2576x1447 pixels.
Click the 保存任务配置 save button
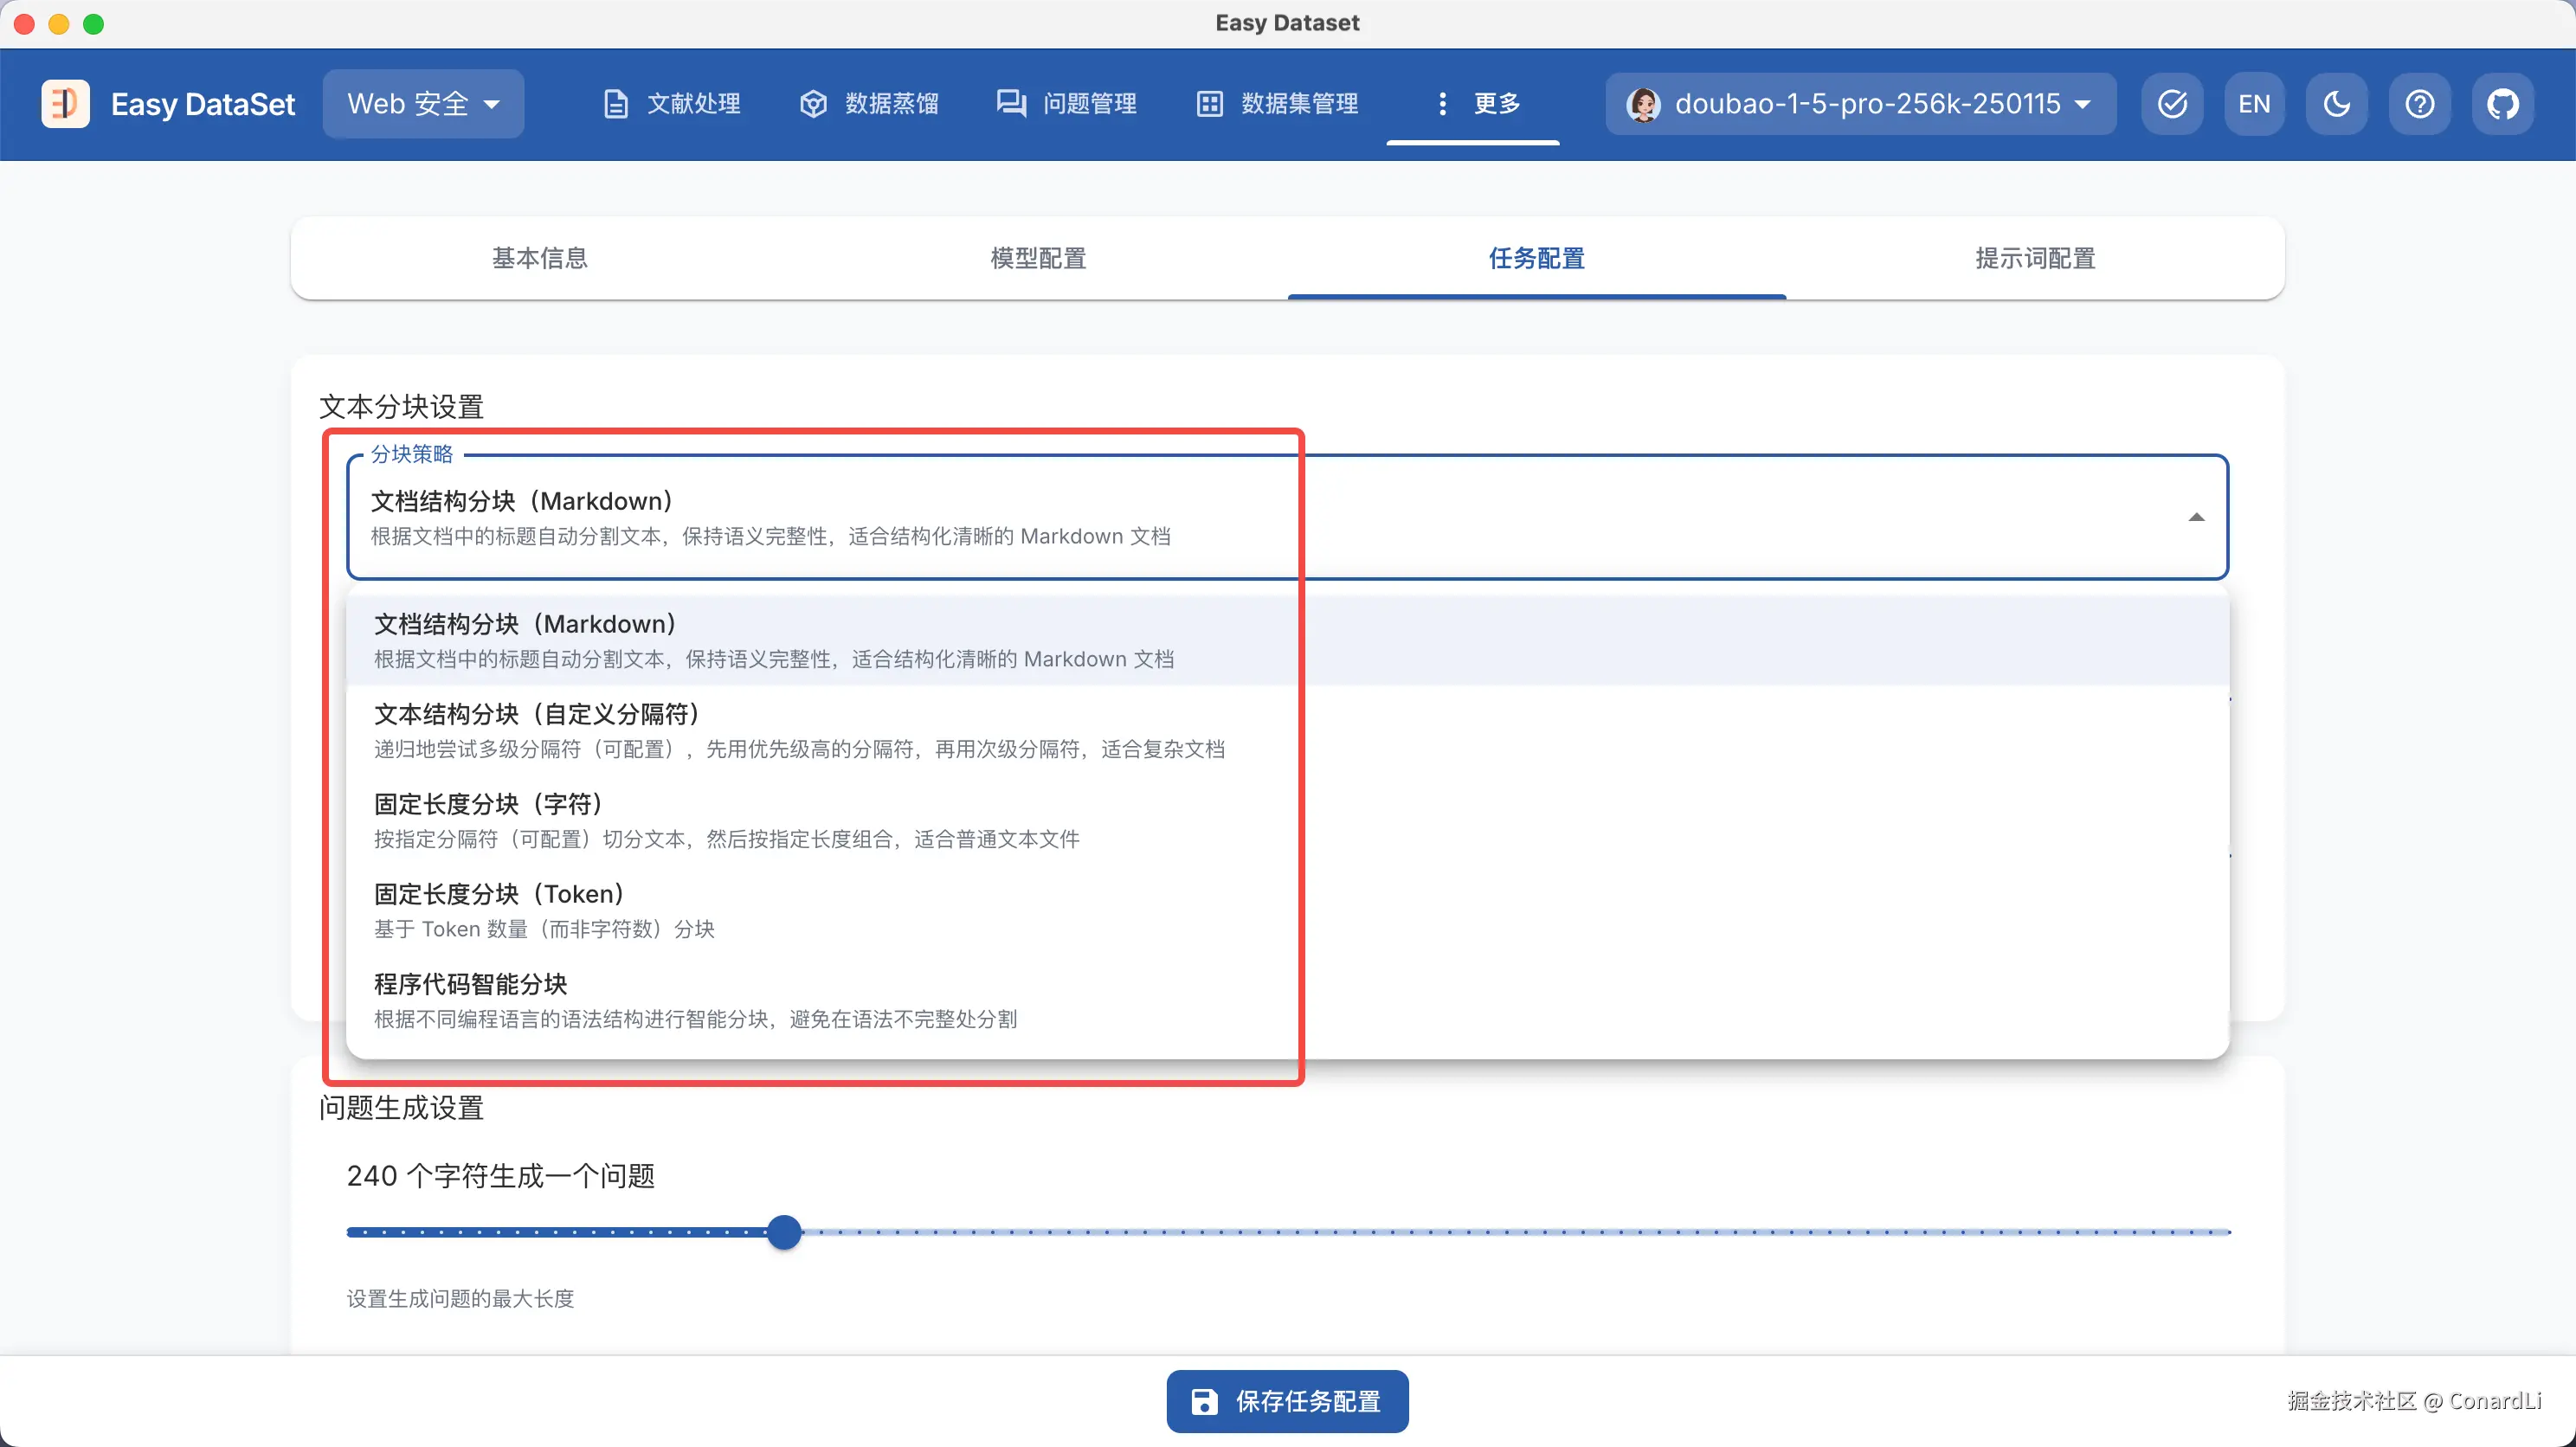click(1288, 1401)
